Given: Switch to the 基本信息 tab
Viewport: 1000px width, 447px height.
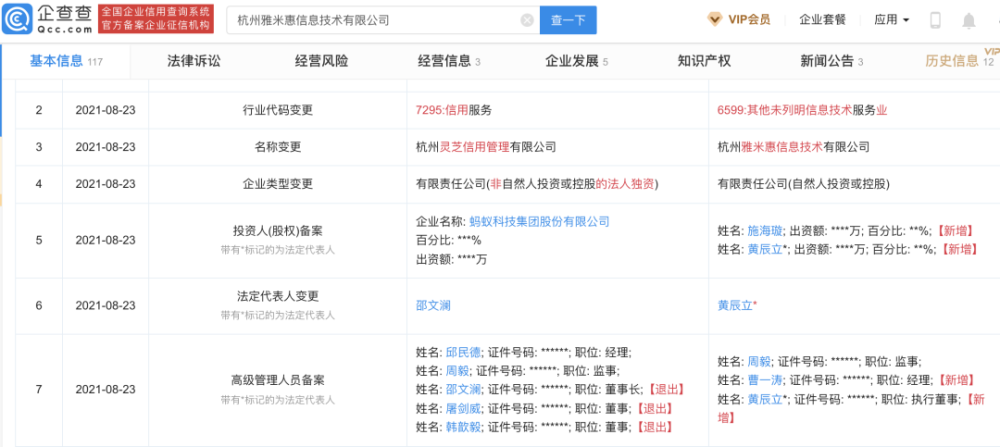Looking at the screenshot, I should point(66,61).
